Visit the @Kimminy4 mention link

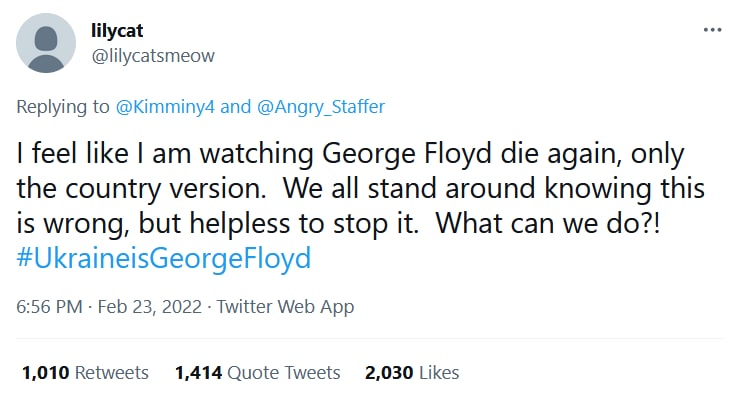click(165, 107)
